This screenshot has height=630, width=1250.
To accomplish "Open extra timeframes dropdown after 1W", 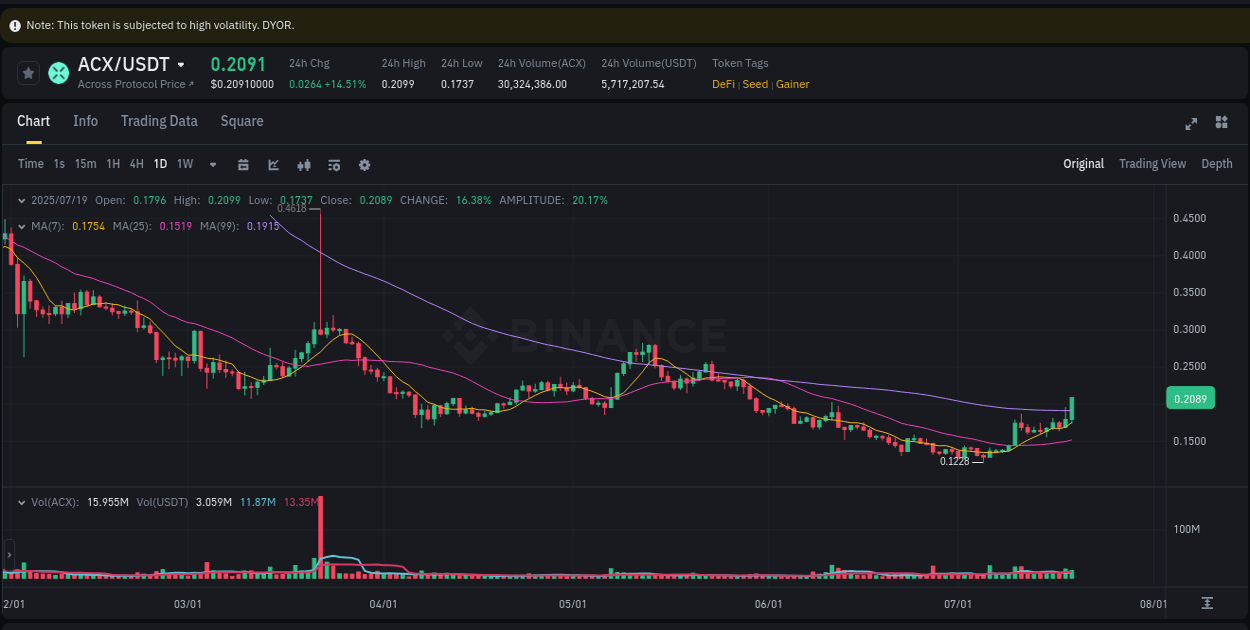I will click(212, 164).
